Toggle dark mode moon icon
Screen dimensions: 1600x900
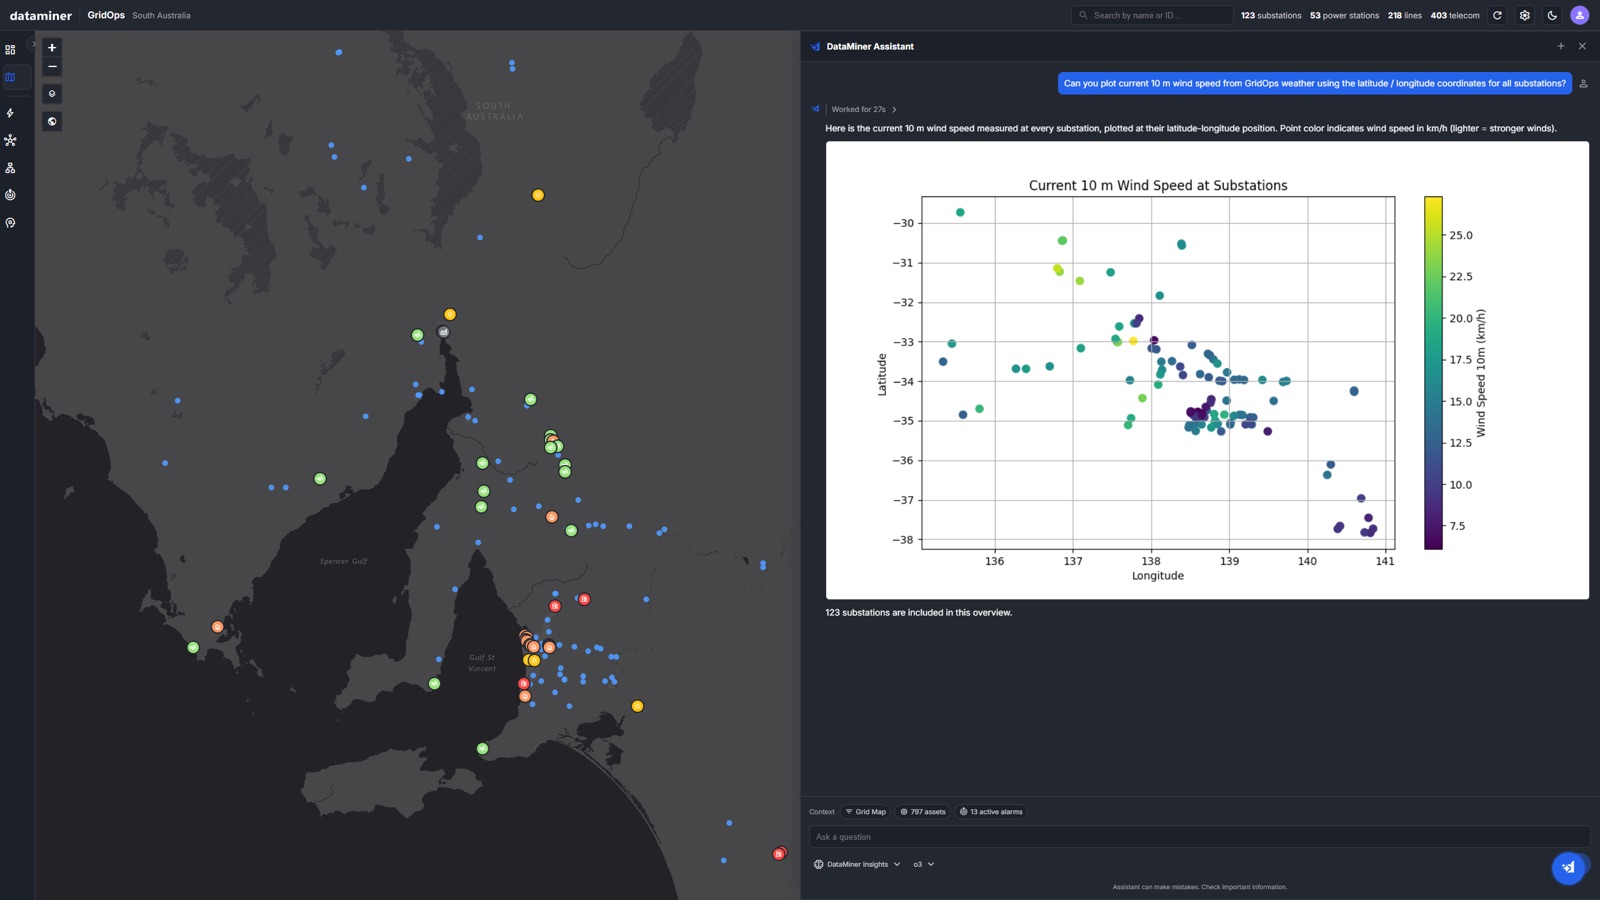tap(1552, 15)
